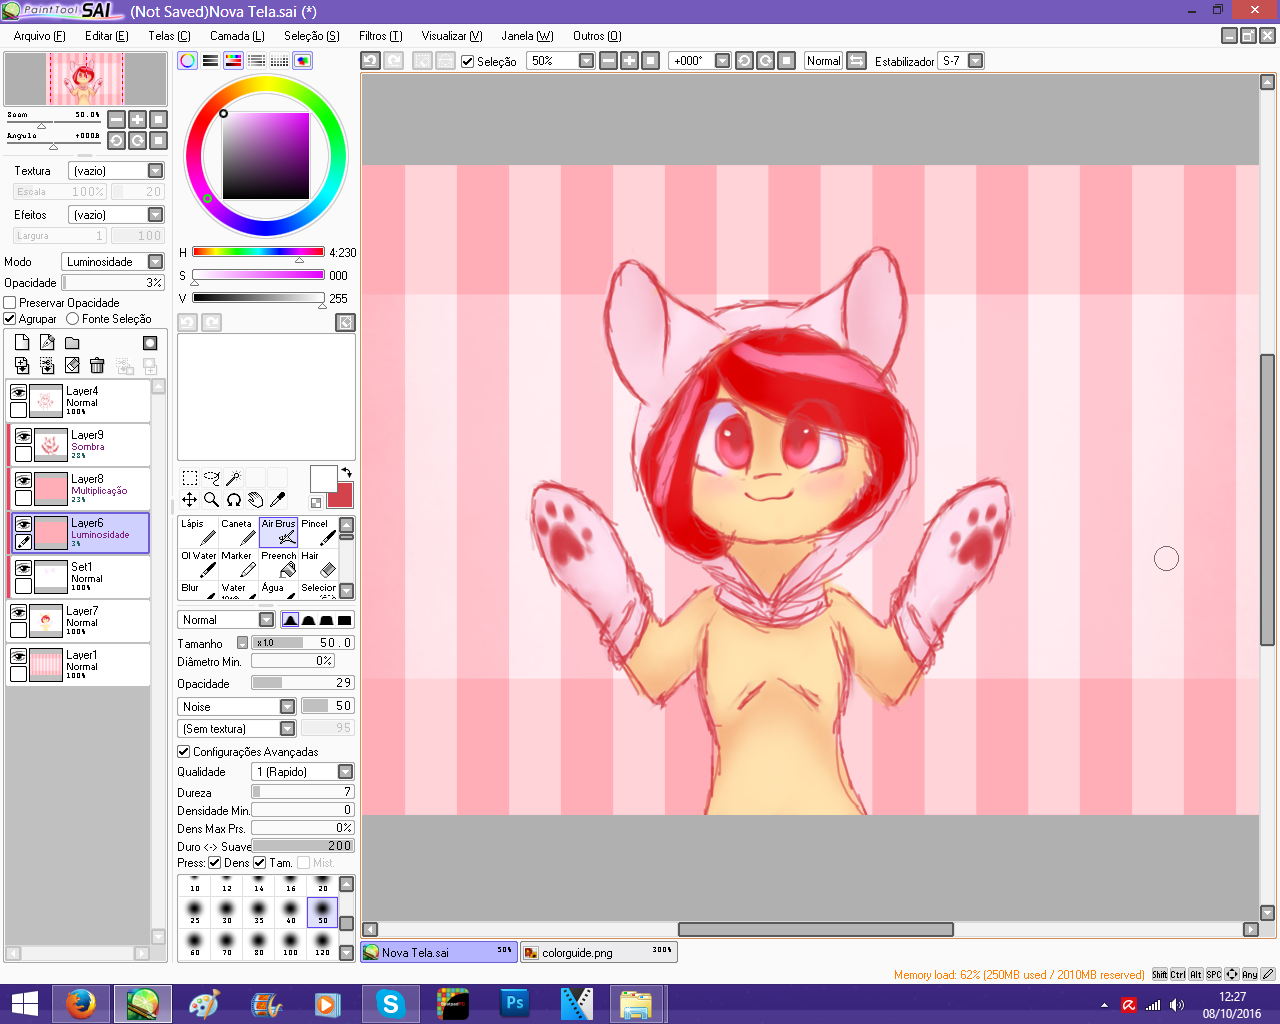This screenshot has width=1280, height=1024.
Task: Select the Fonte Seleção radio option
Action: (73, 319)
